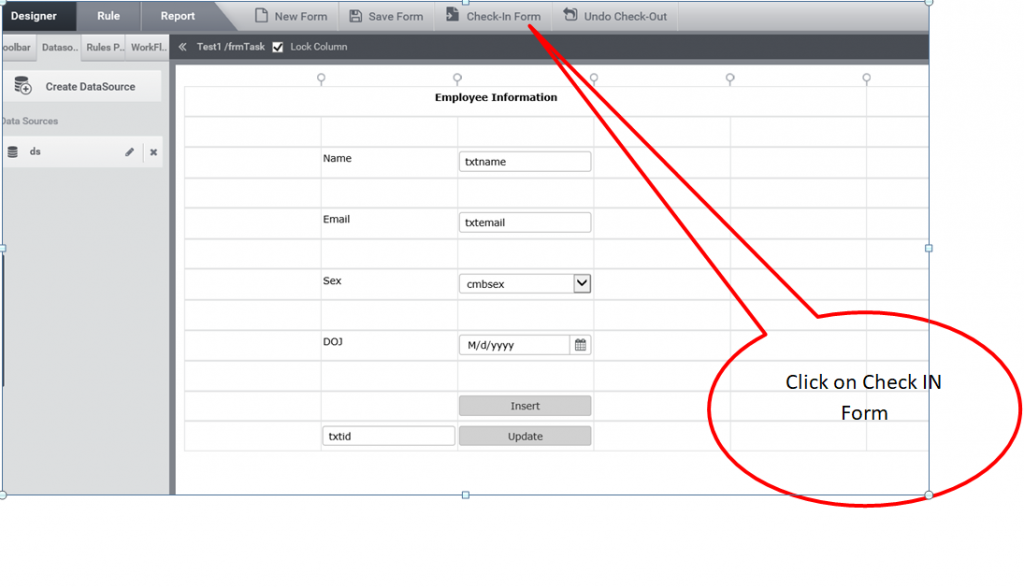
Task: Click the txtname input field
Action: click(x=525, y=161)
